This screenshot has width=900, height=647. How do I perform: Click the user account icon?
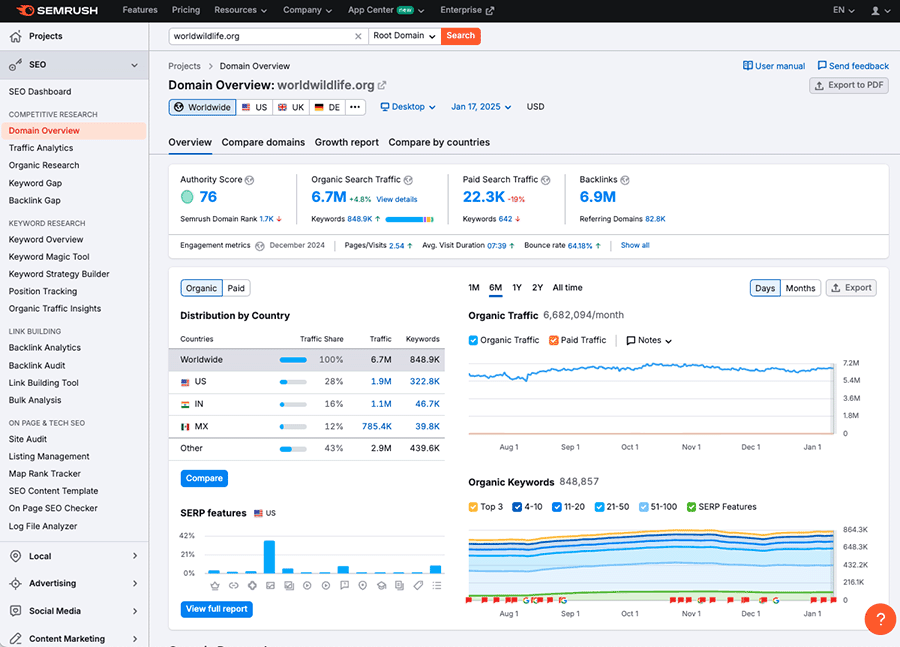pos(875,10)
